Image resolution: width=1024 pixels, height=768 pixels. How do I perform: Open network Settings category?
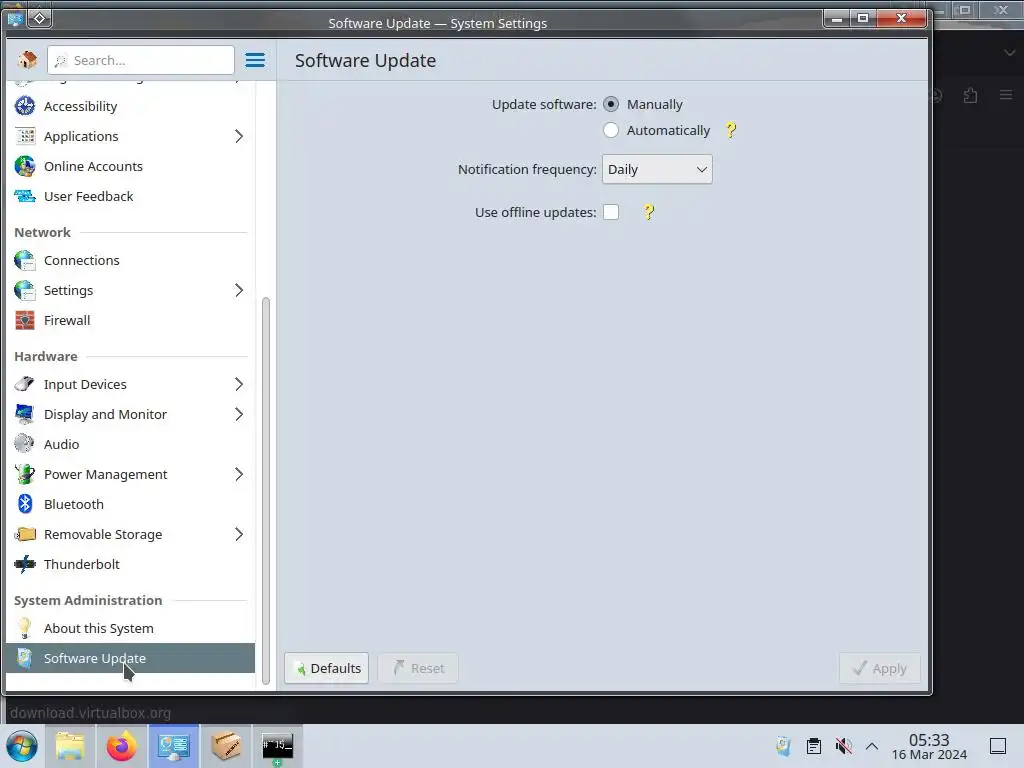coord(131,291)
